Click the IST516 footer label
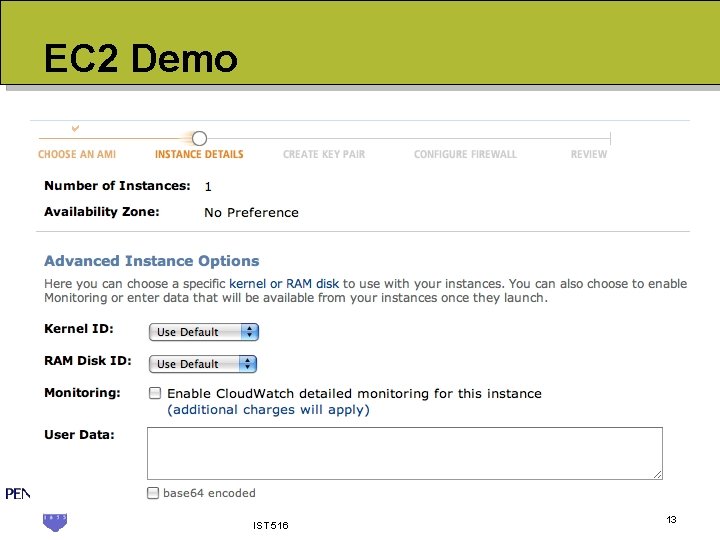The height and width of the screenshot is (540, 720). 270,525
